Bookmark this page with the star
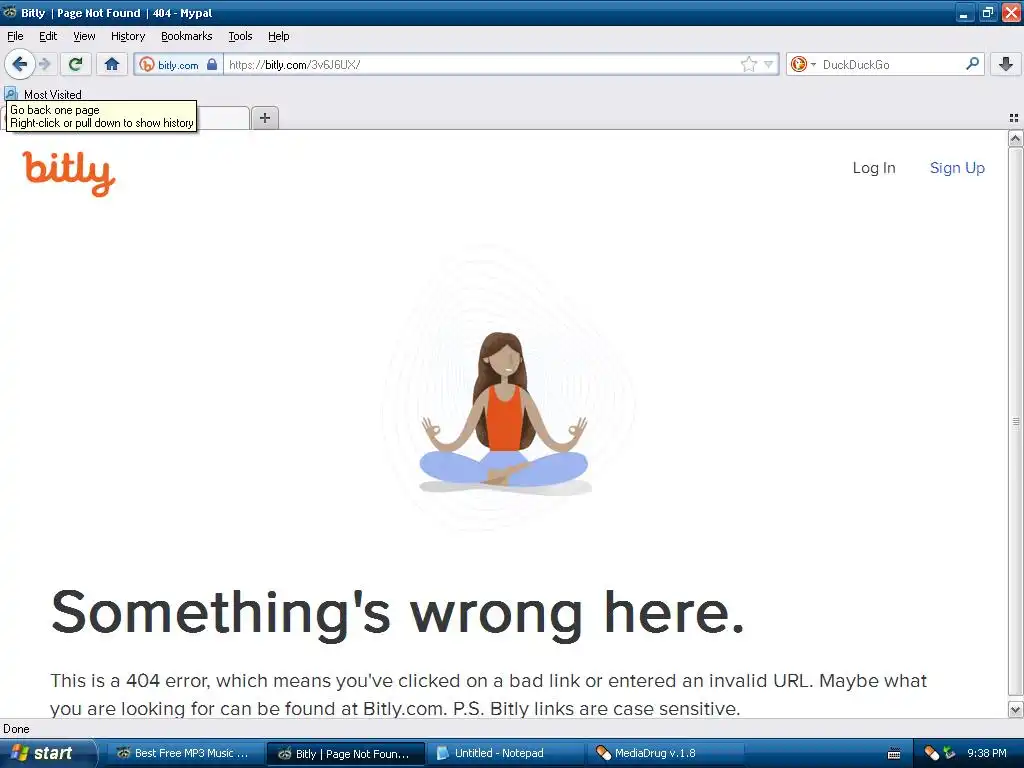This screenshot has width=1024, height=768. (x=748, y=64)
